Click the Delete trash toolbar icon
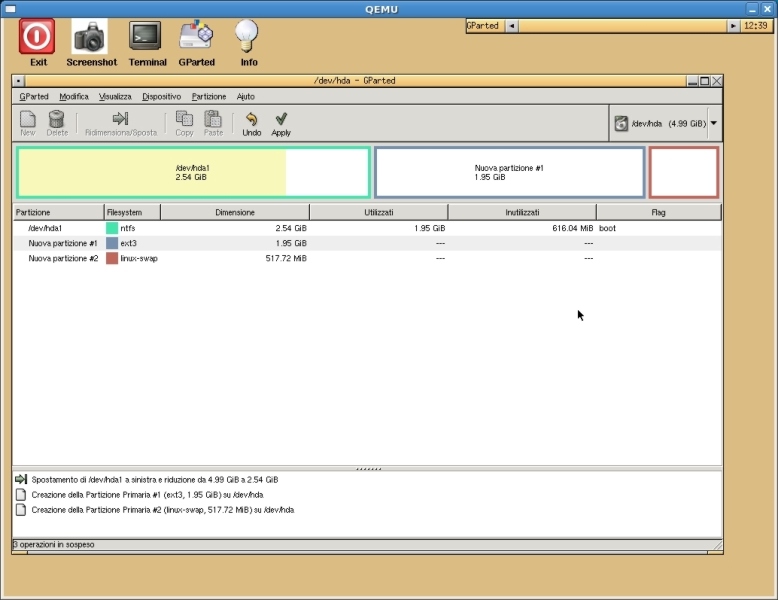This screenshot has width=778, height=600. click(57, 119)
